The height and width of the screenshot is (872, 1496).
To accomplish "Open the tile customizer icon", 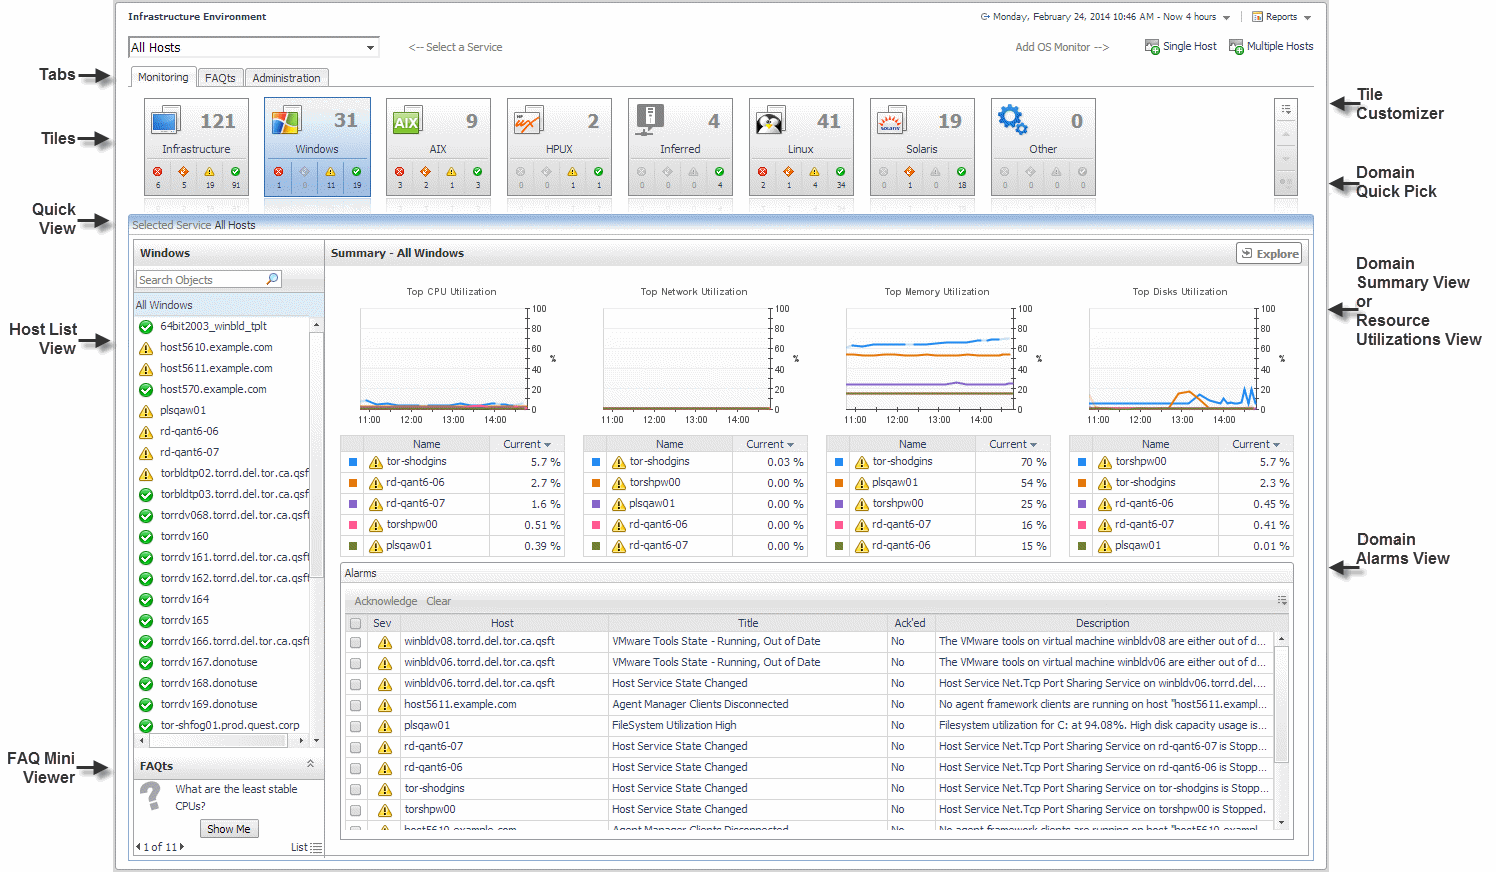I will (x=1286, y=109).
